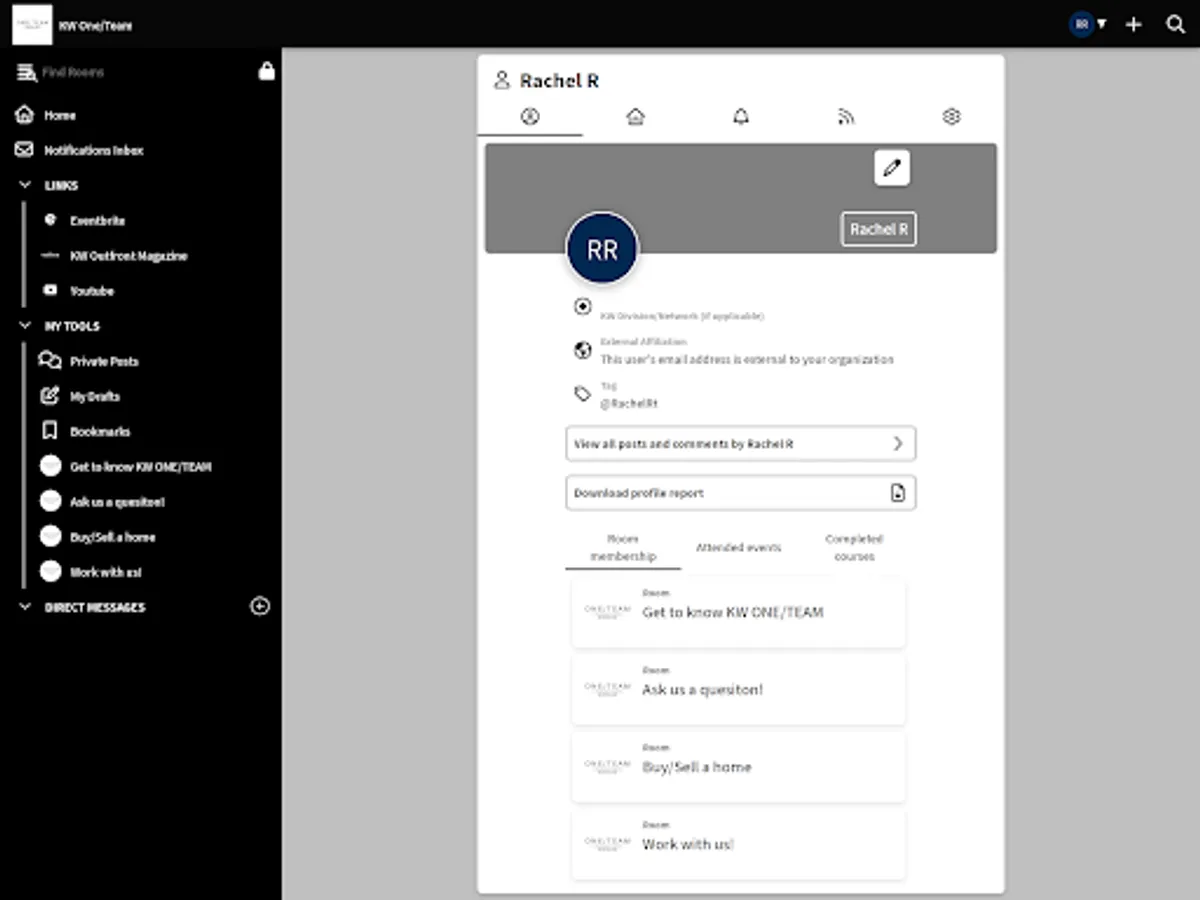Screen dimensions: 1200x900
Task: Open Get to know KW ONE/TEAM room card
Action: 739,612
